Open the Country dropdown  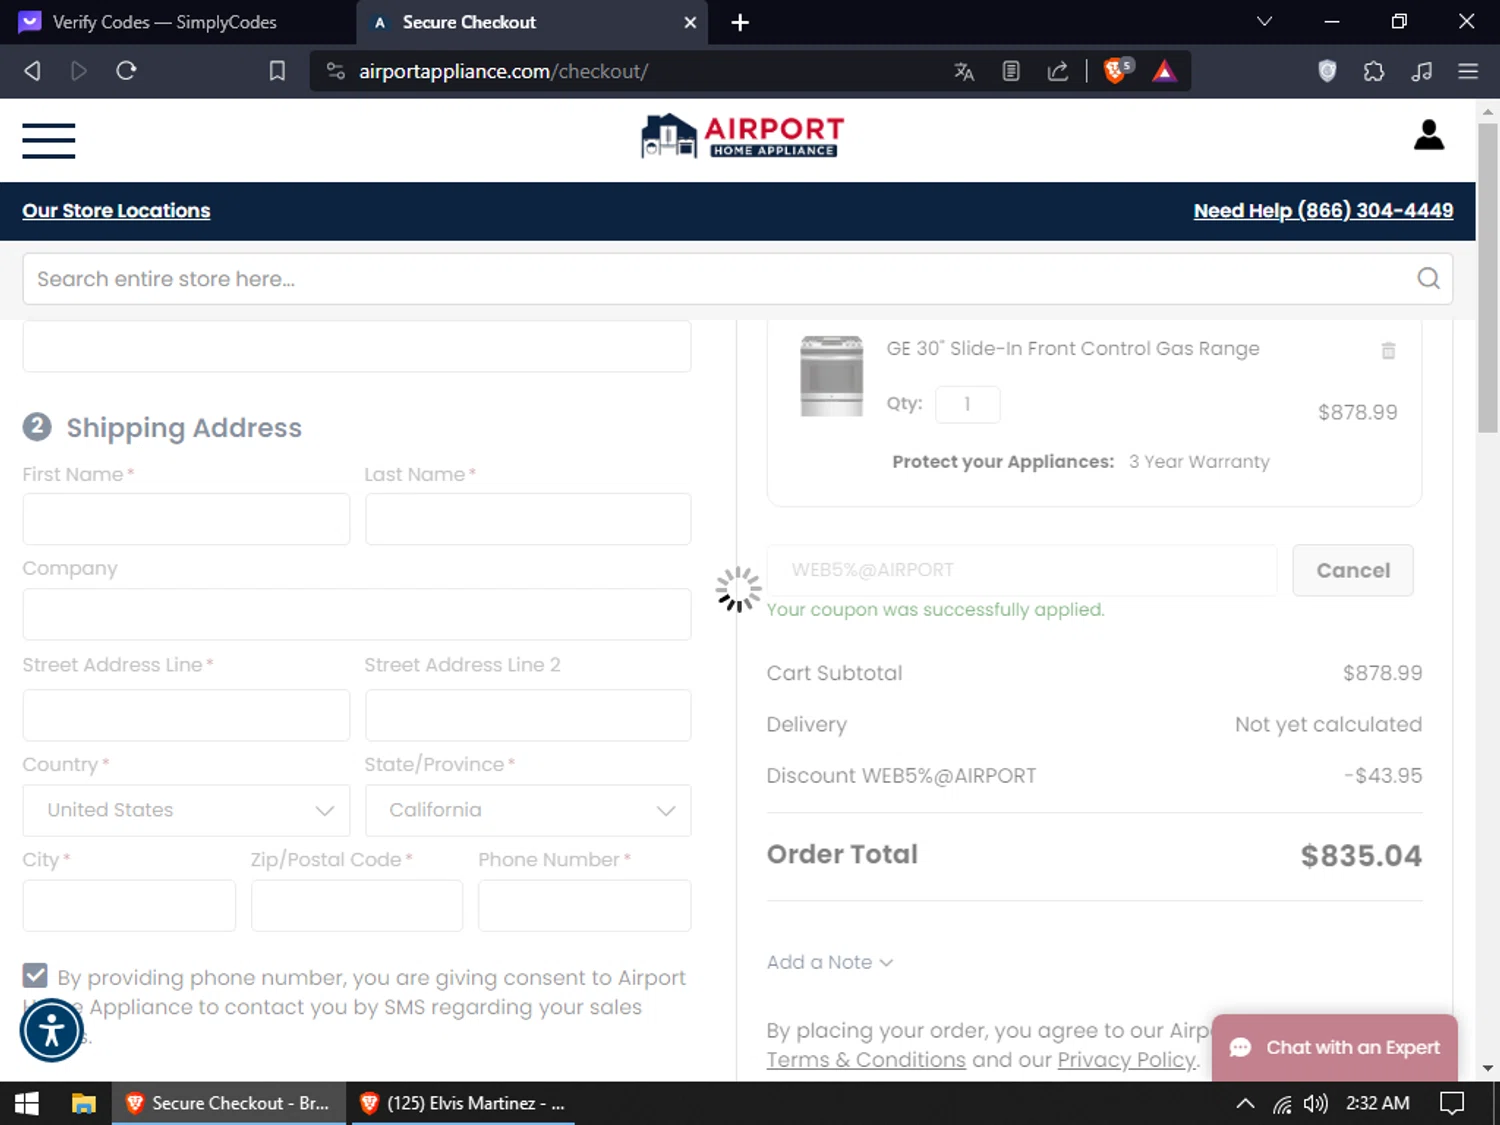186,810
